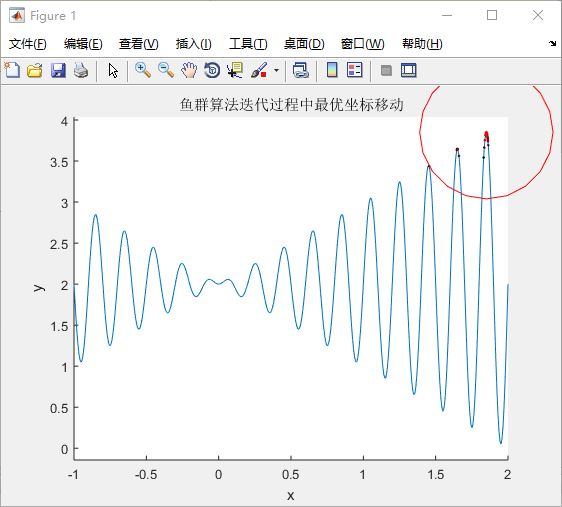Select the Edit Plot arrow tool

click(113, 70)
